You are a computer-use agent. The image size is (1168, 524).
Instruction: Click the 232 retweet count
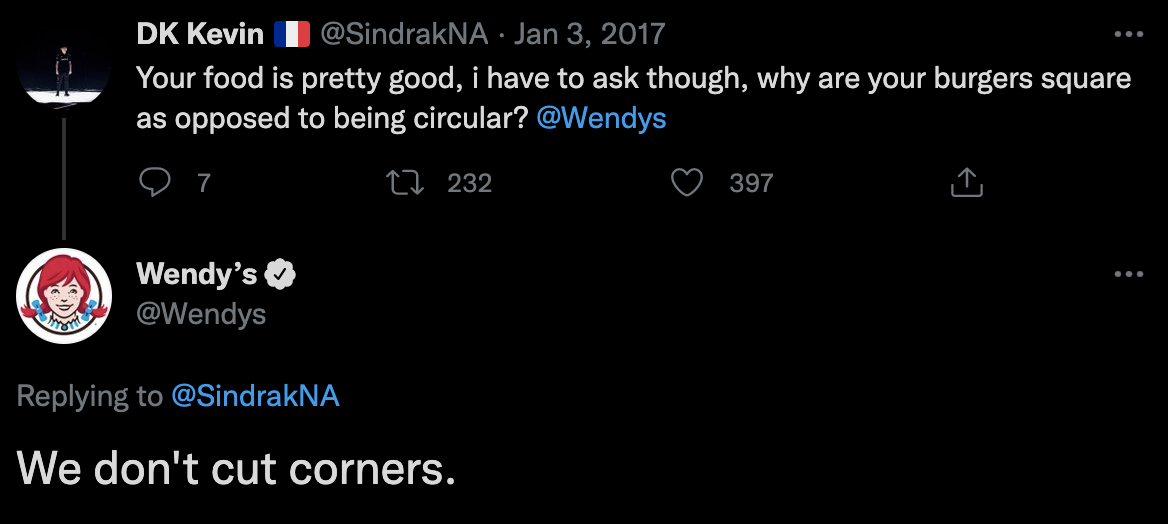click(x=469, y=183)
